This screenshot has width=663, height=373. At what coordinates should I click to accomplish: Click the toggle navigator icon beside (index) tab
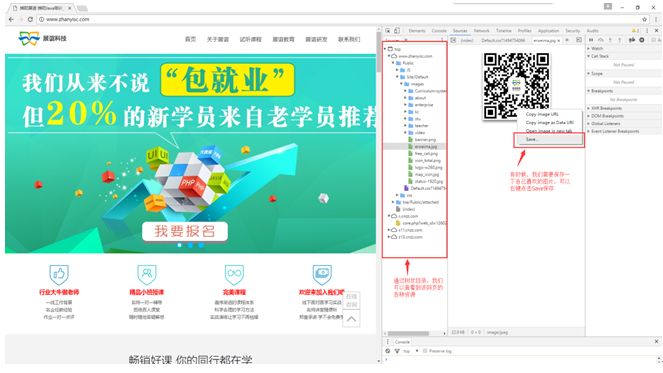click(453, 40)
